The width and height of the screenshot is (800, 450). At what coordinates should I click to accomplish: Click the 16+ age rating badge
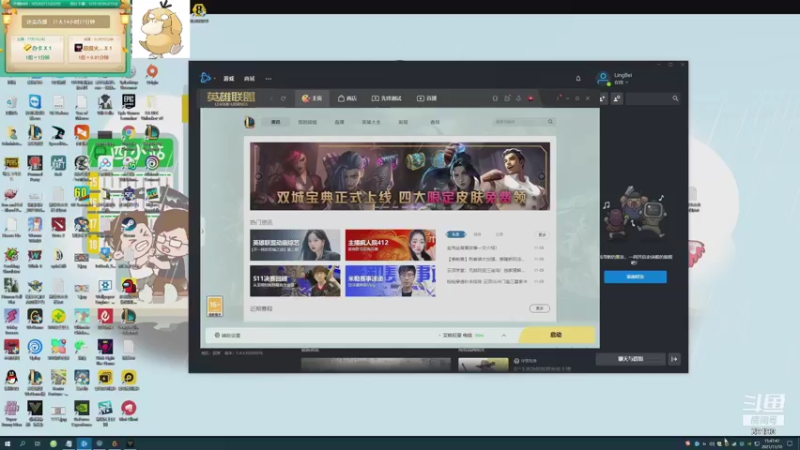(214, 306)
